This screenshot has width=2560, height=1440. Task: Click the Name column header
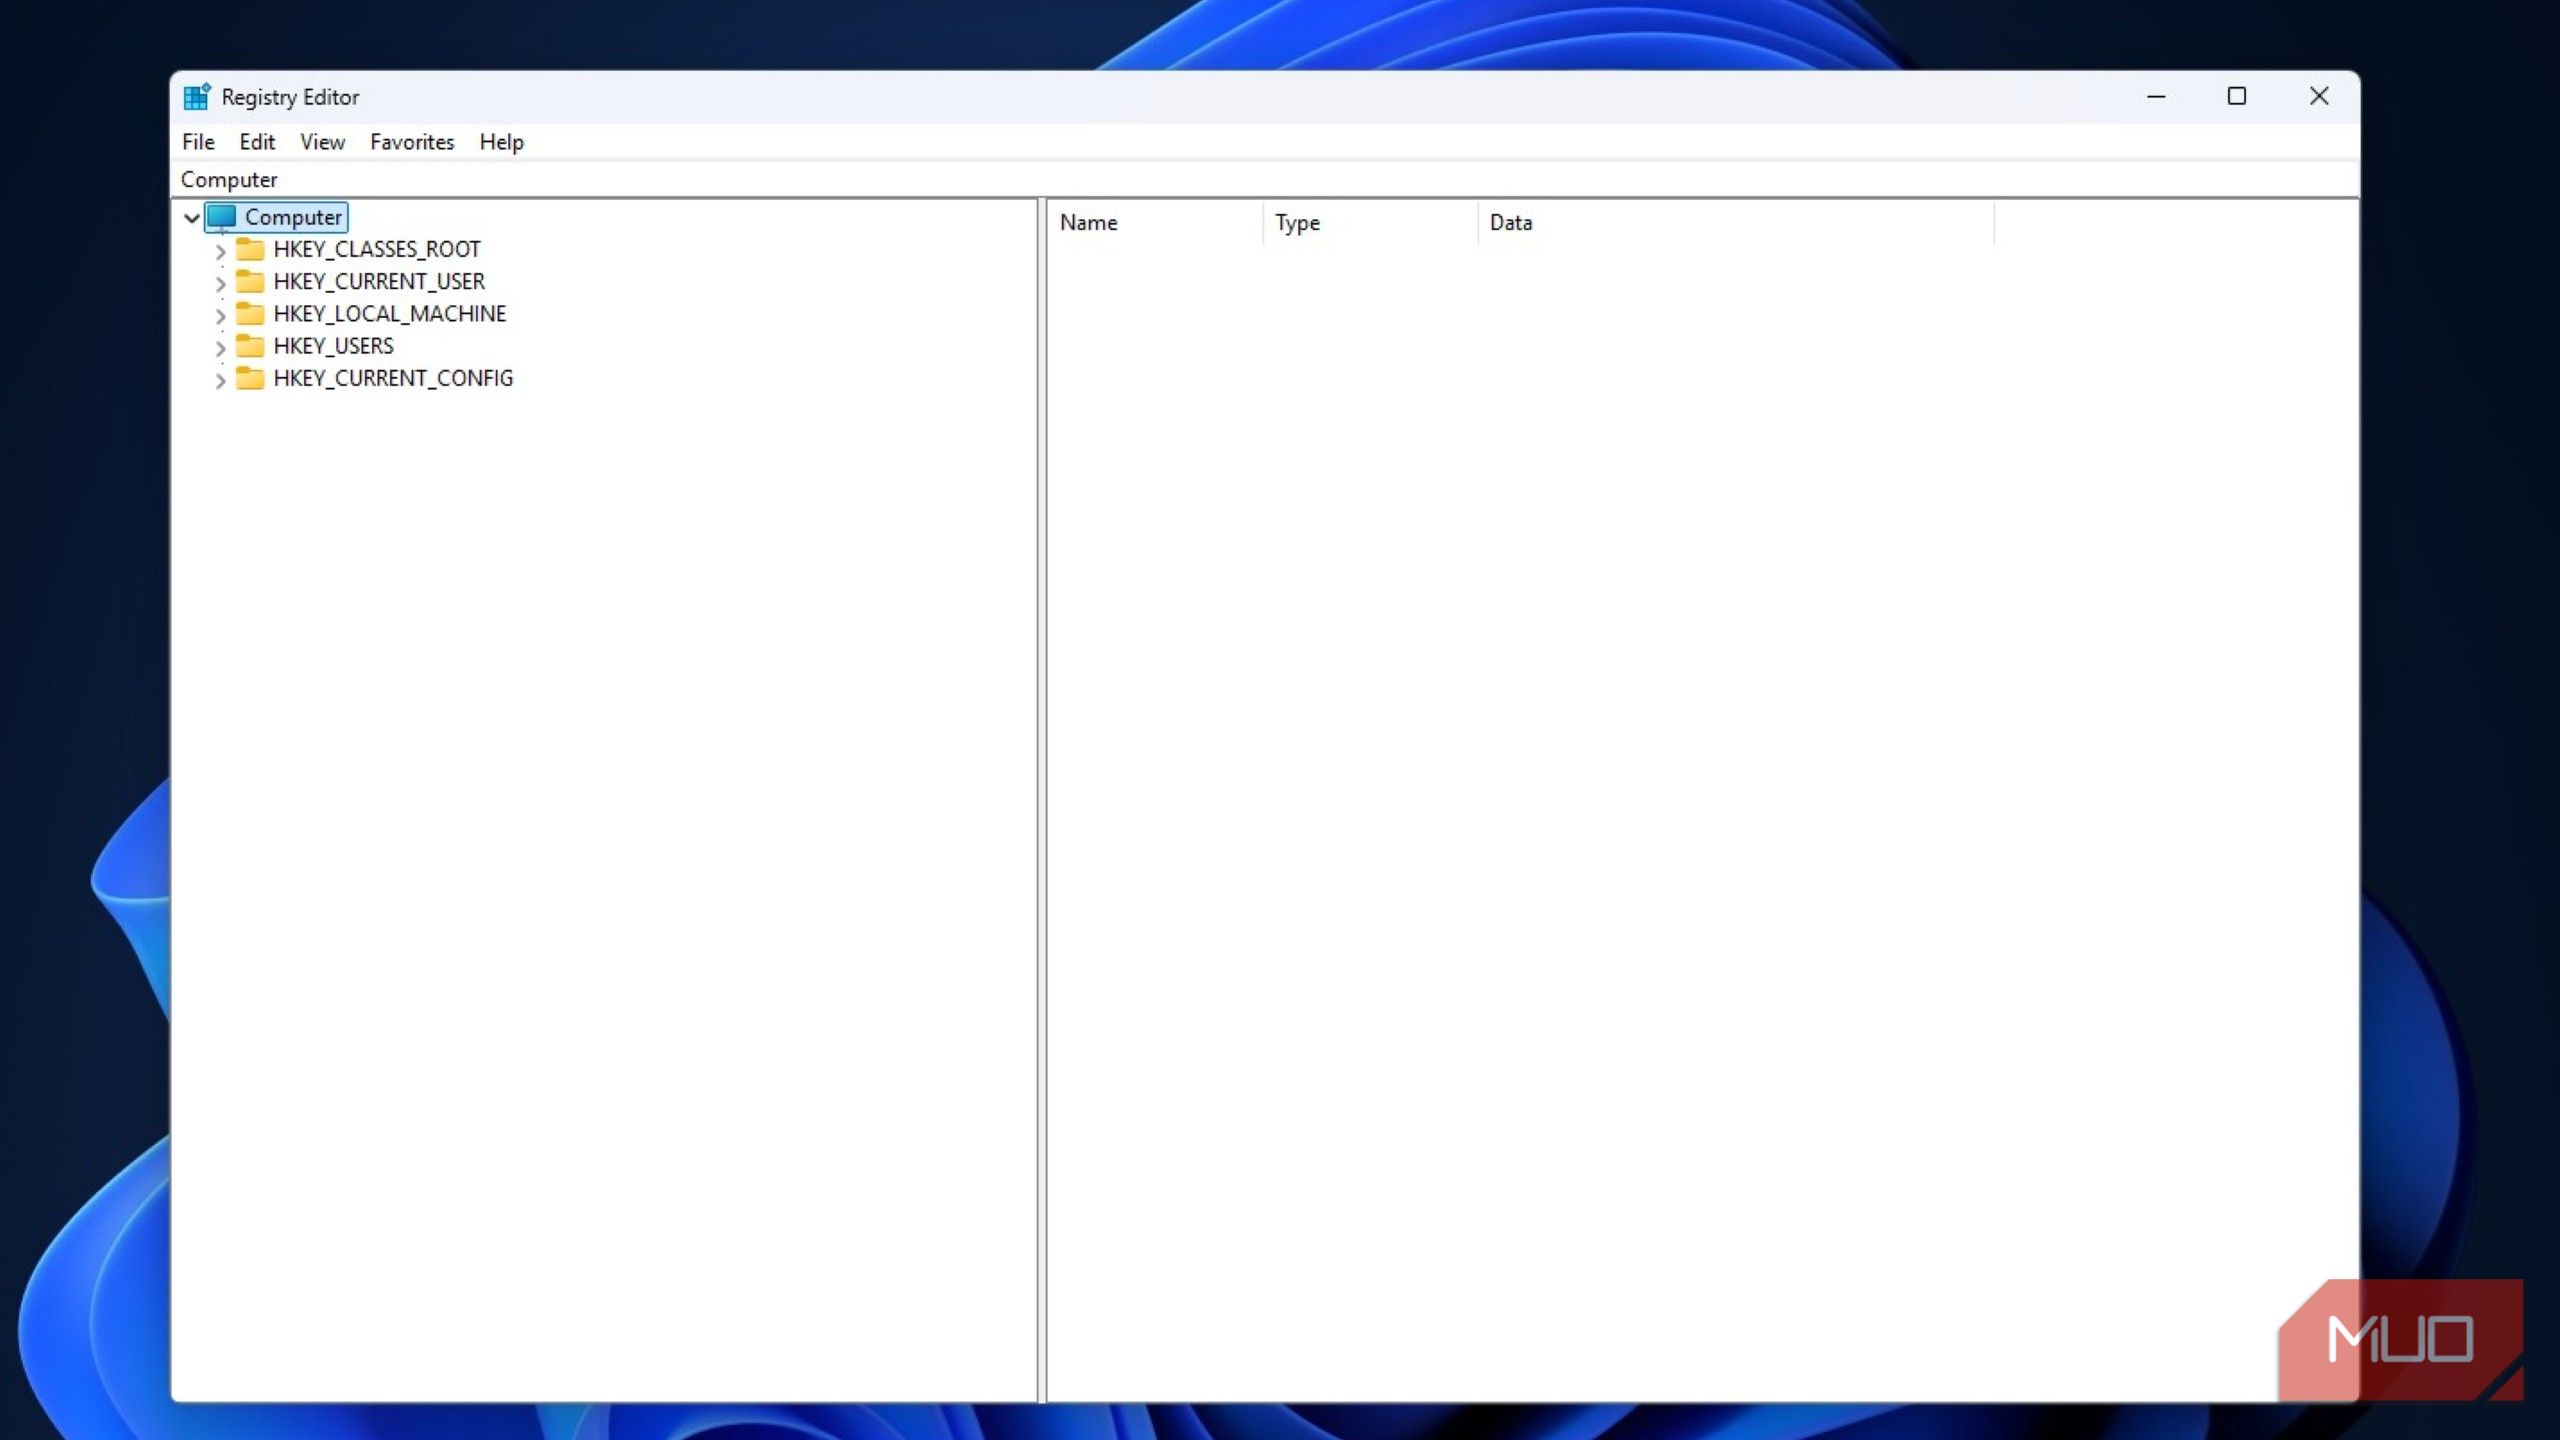(x=1155, y=222)
